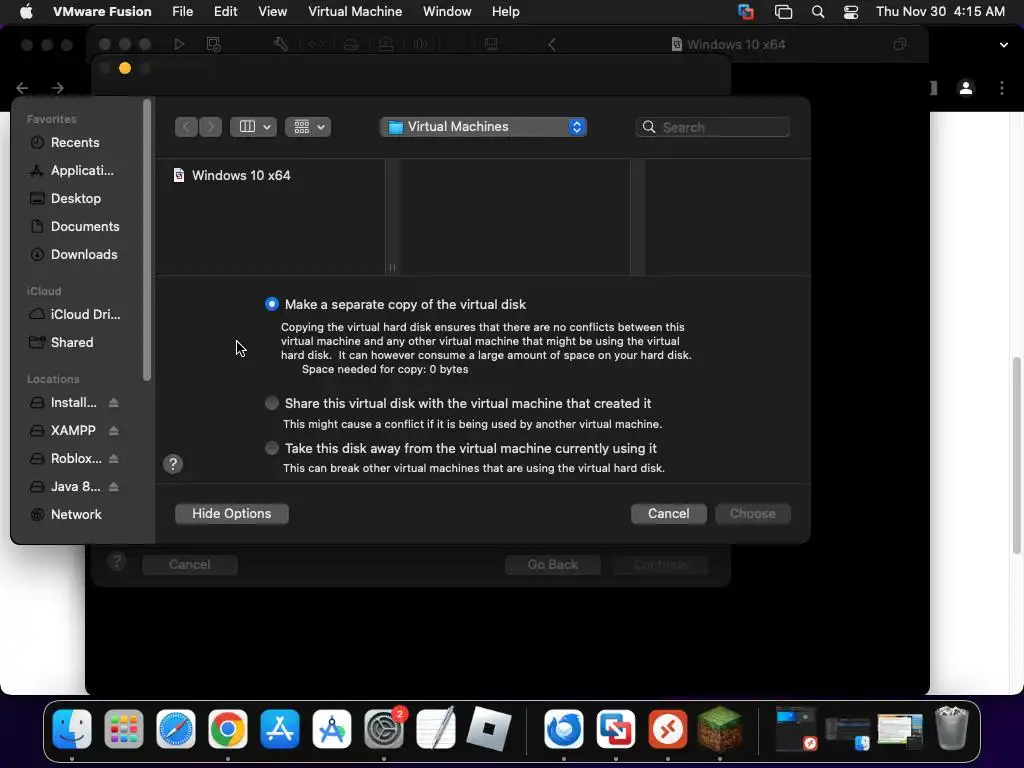1024x768 pixels.
Task: Open the Window menu
Action: pos(447,11)
